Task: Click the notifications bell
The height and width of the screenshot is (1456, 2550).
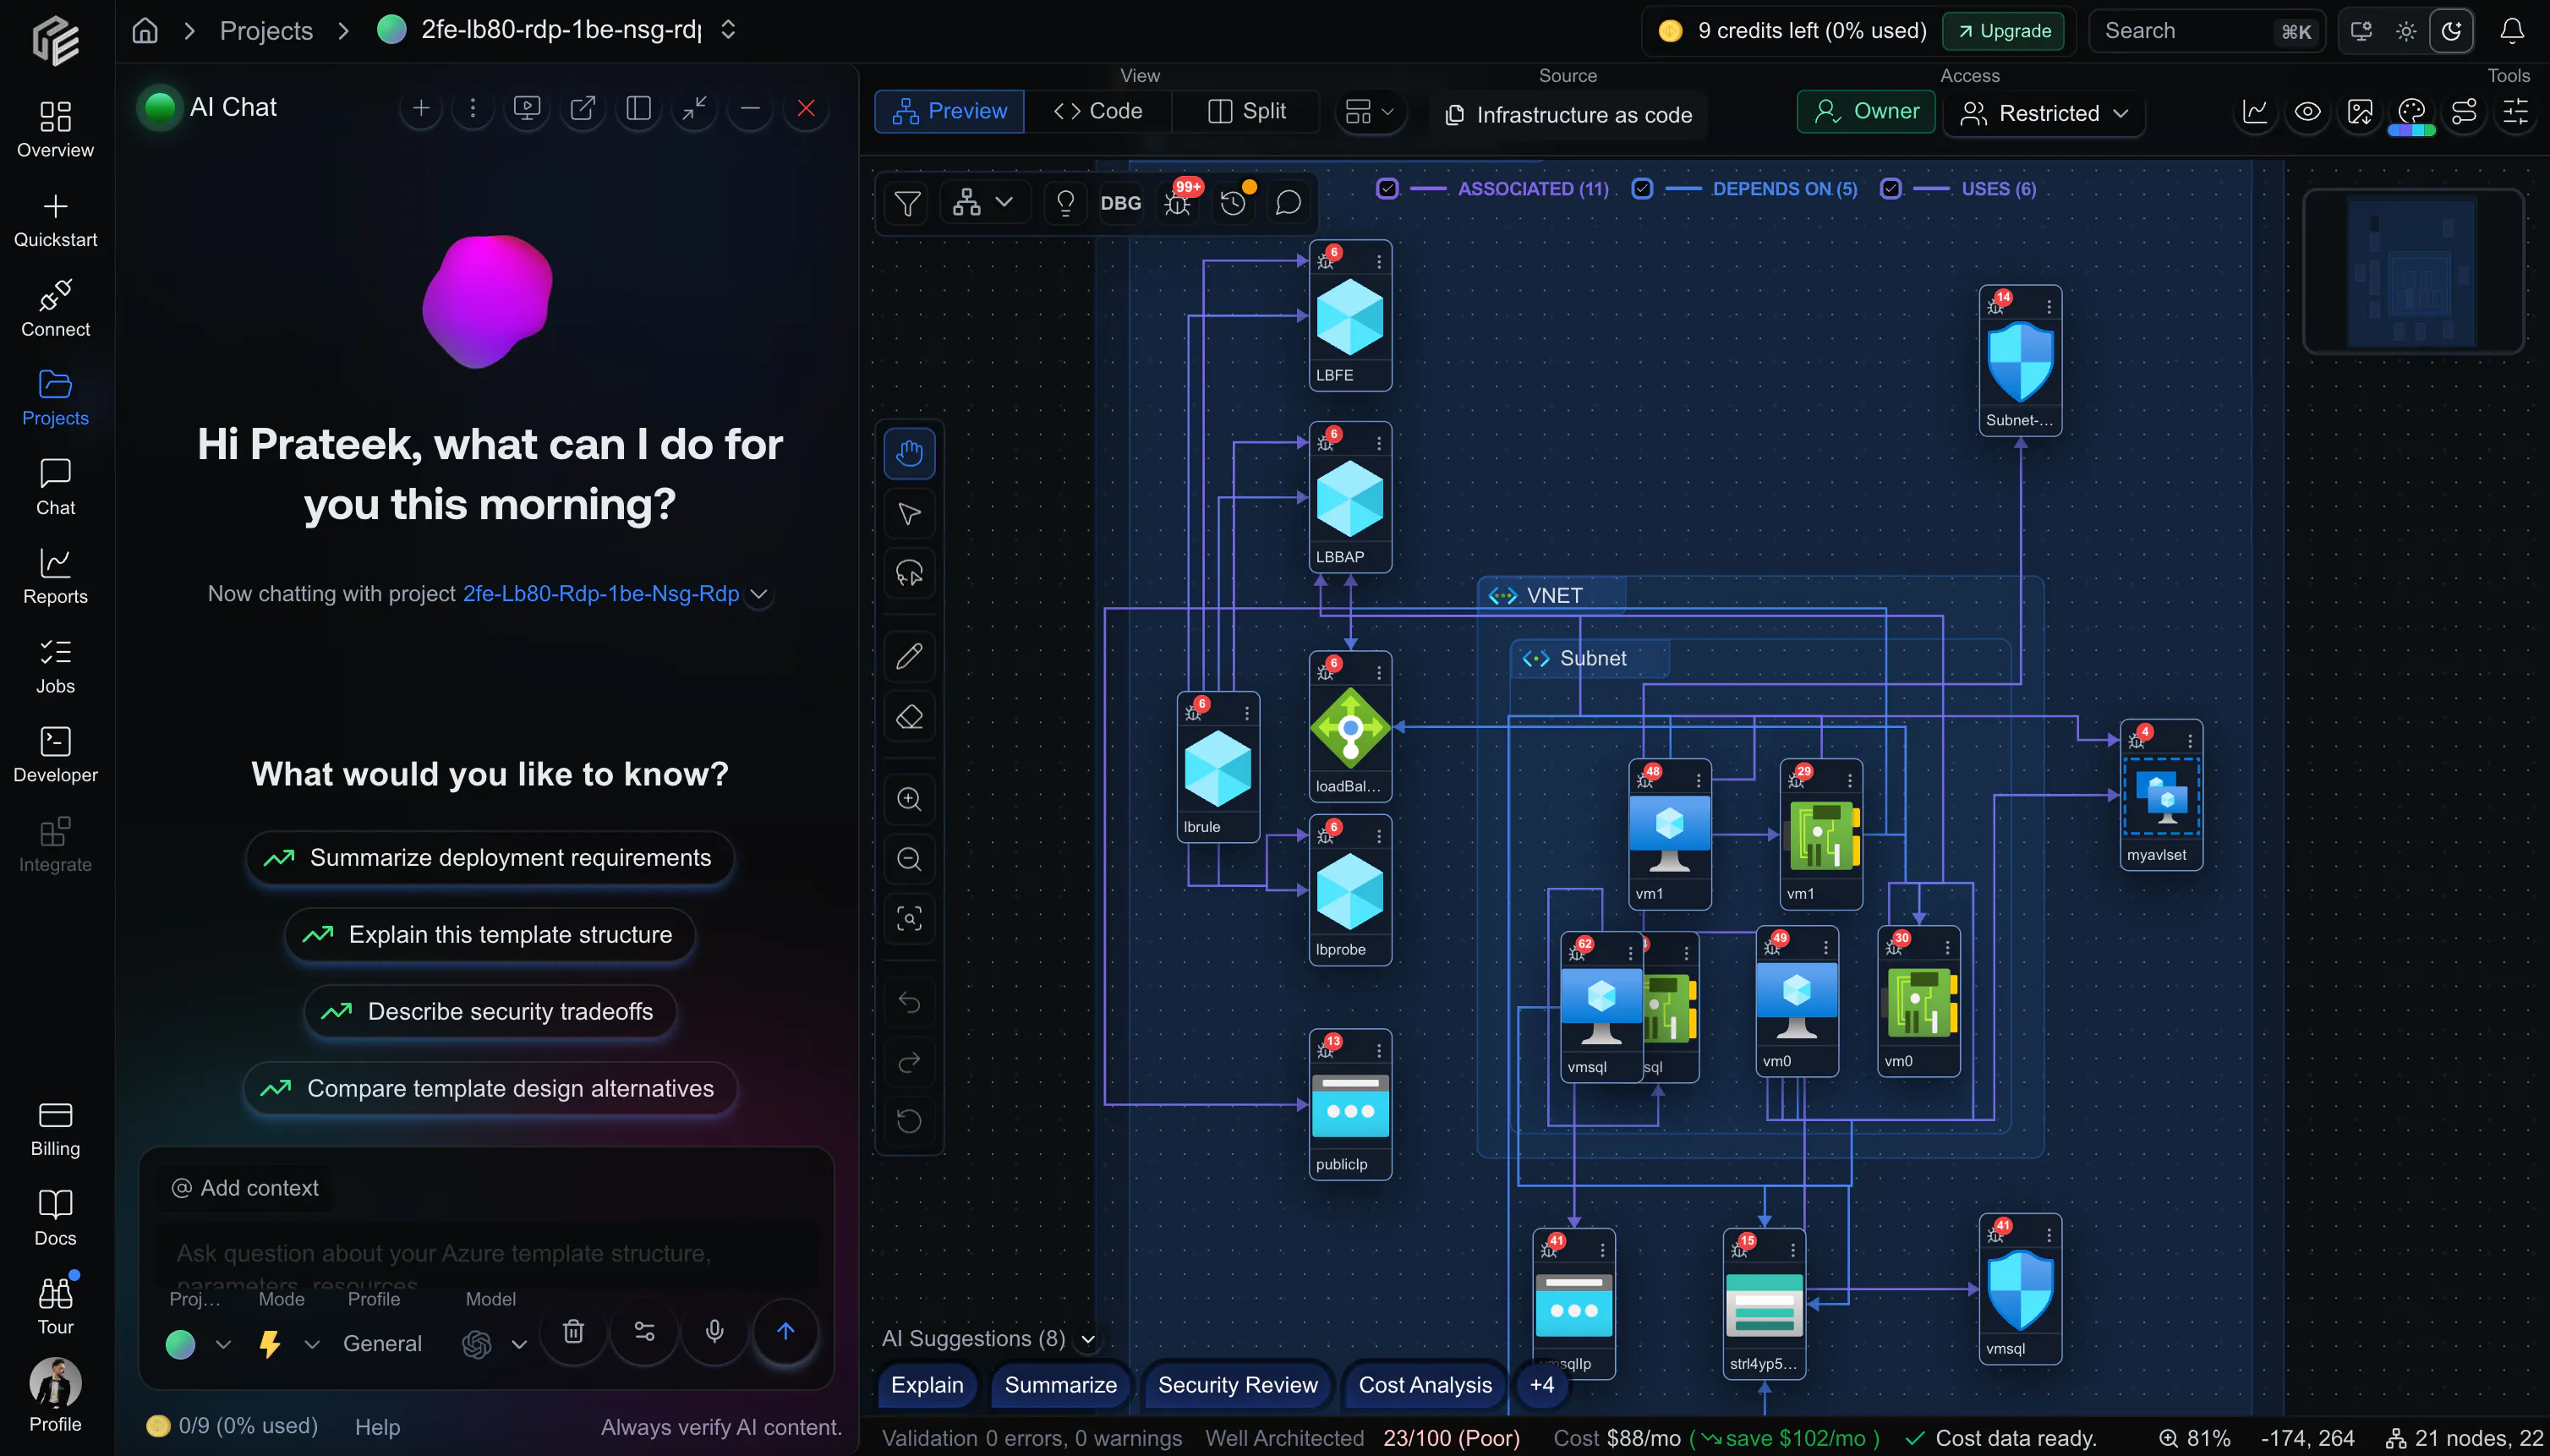Action: 2511,31
